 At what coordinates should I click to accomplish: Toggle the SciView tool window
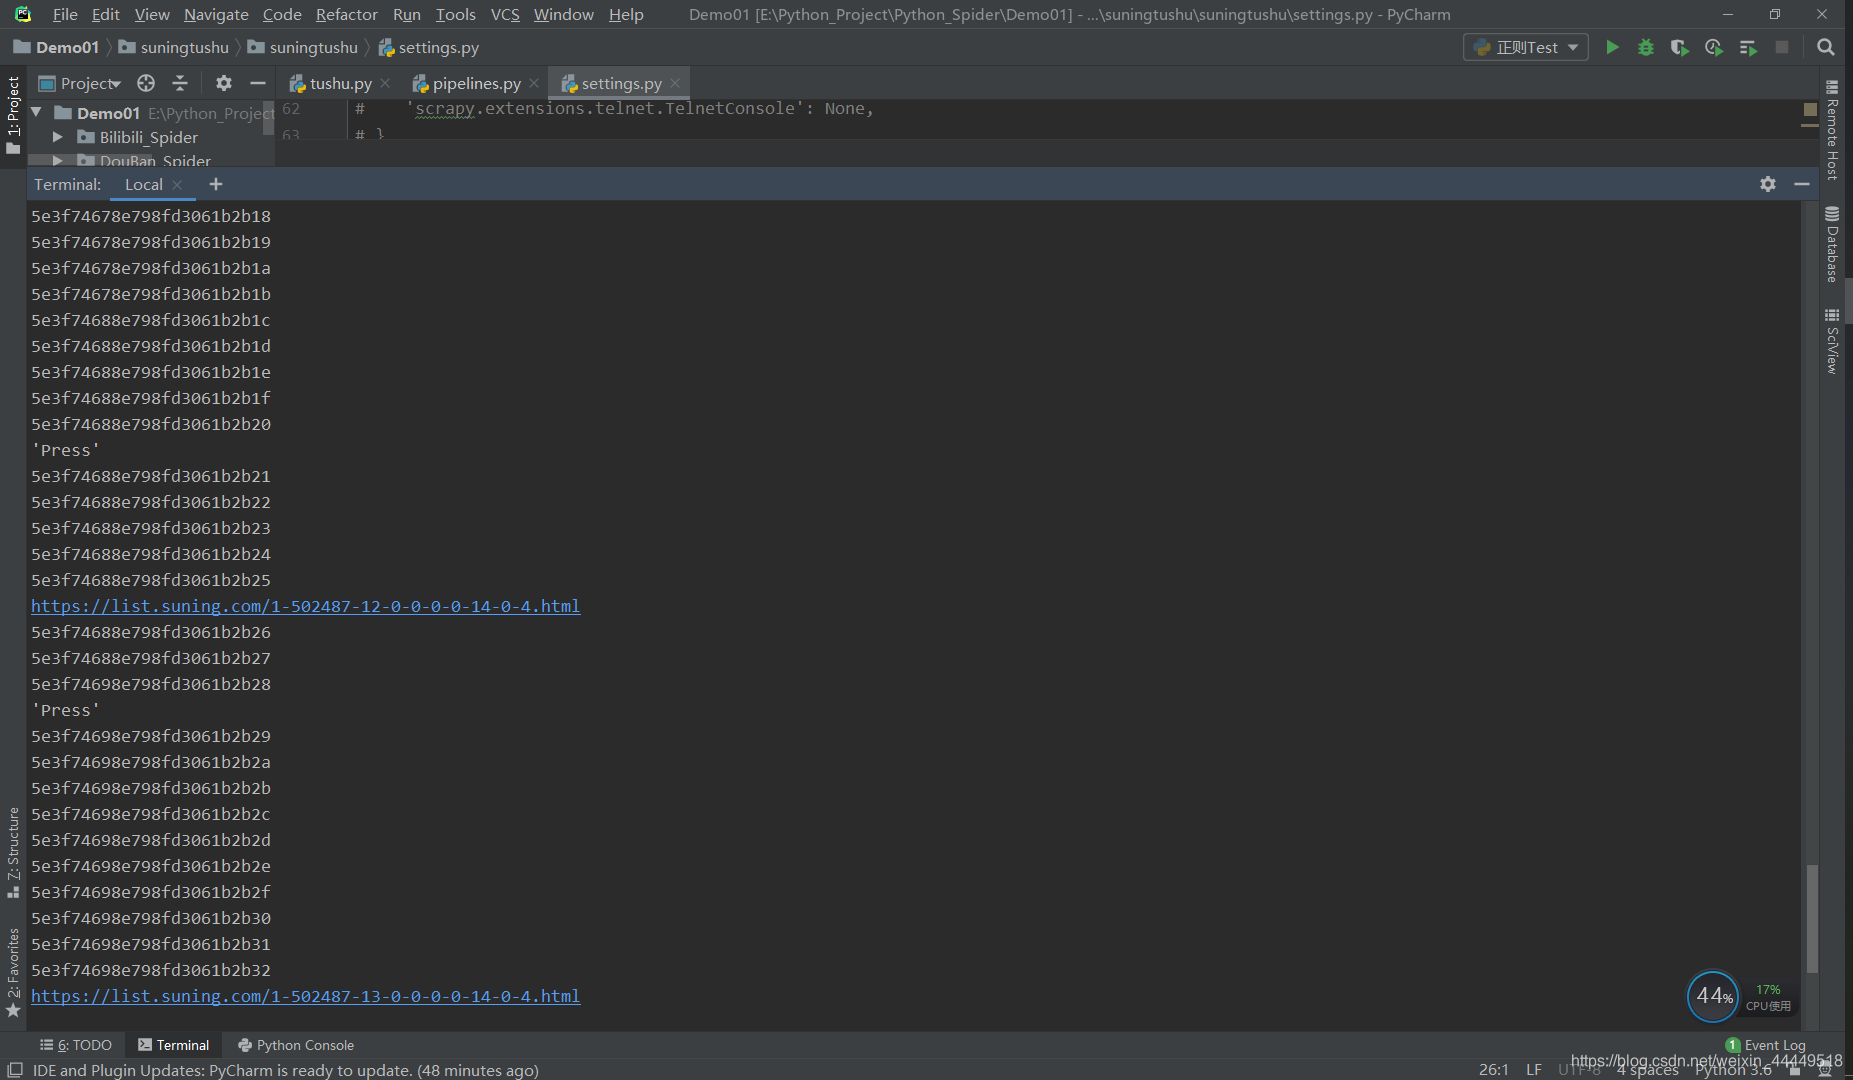point(1832,342)
